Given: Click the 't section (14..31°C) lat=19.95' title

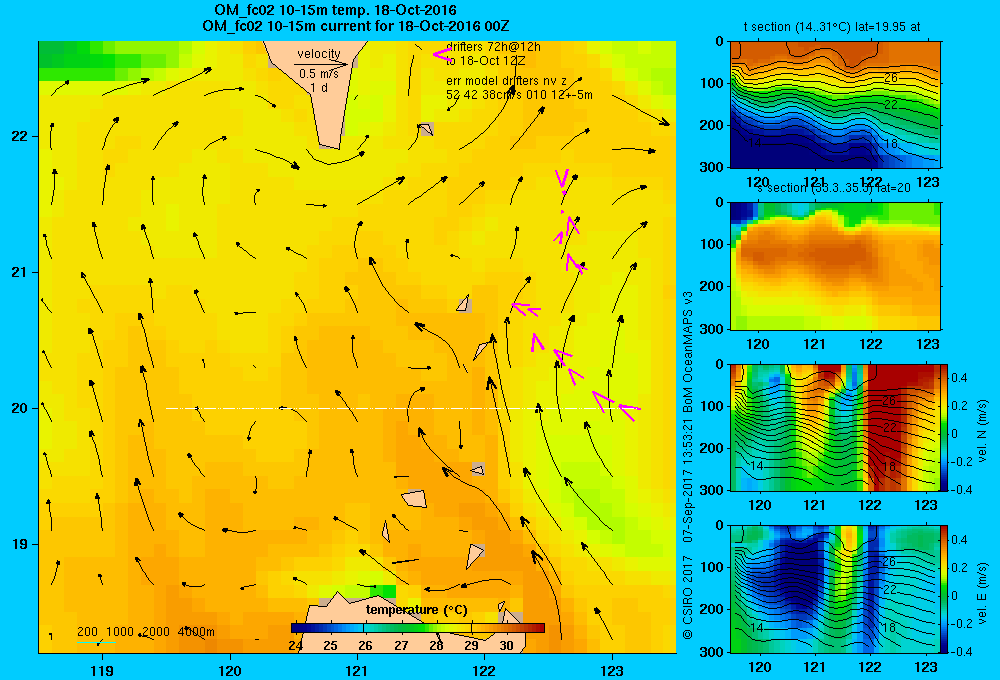Looking at the screenshot, I should coord(832,27).
